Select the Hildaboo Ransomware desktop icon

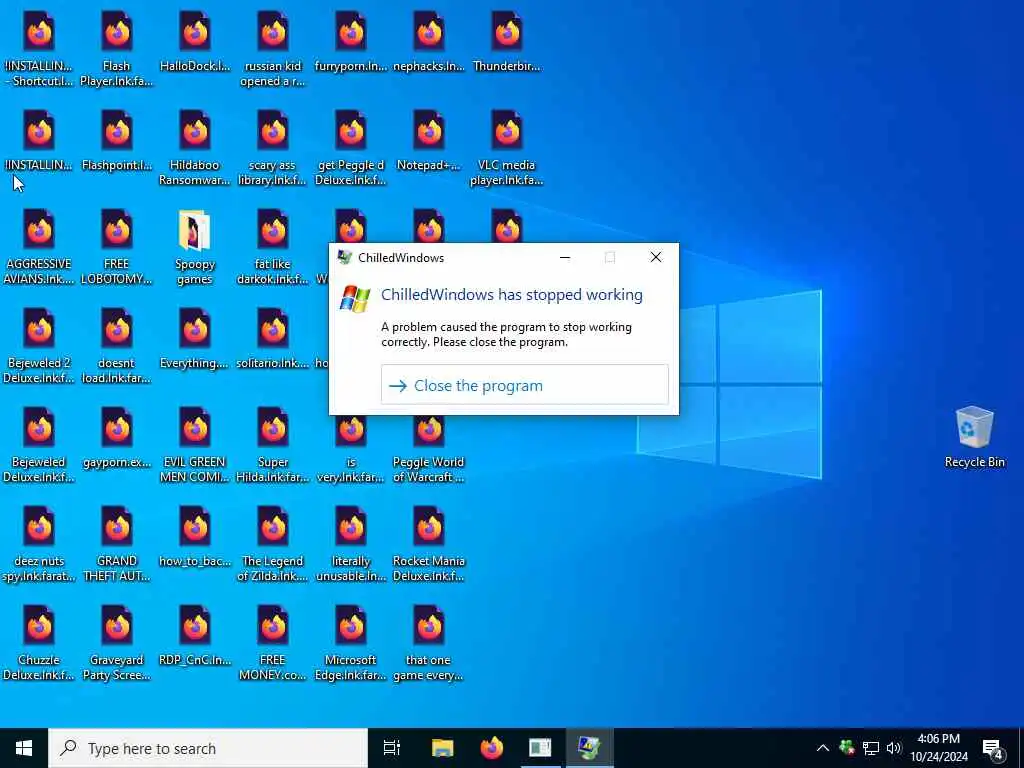[x=195, y=150]
